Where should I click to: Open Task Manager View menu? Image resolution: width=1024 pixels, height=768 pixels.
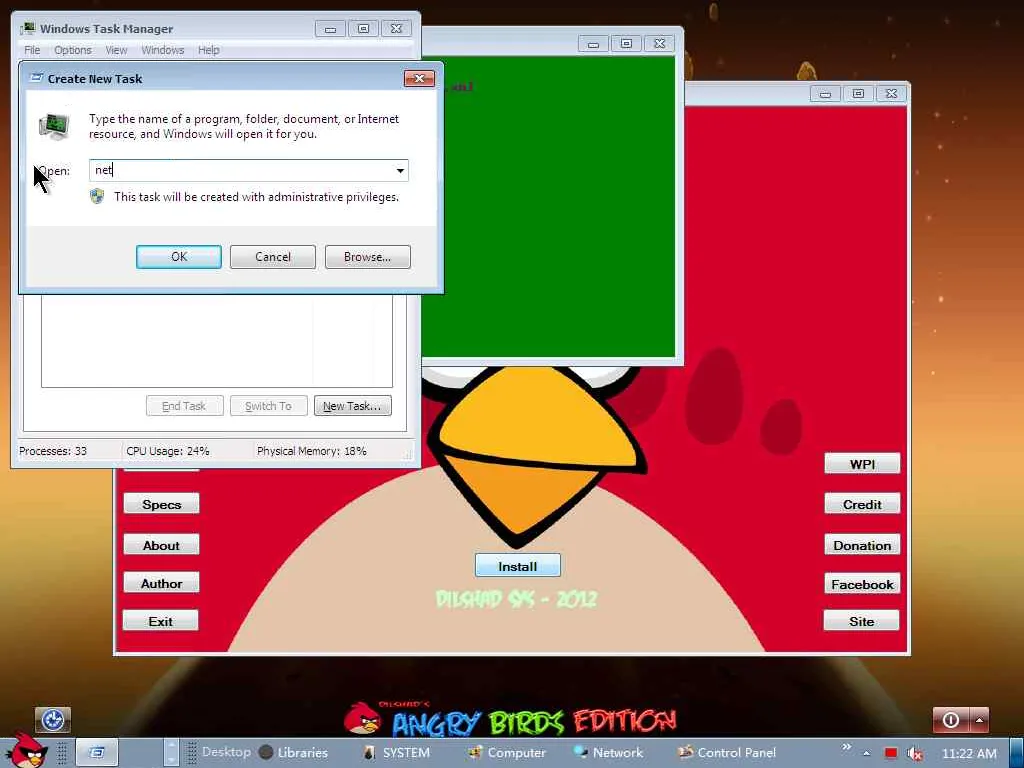pos(116,50)
